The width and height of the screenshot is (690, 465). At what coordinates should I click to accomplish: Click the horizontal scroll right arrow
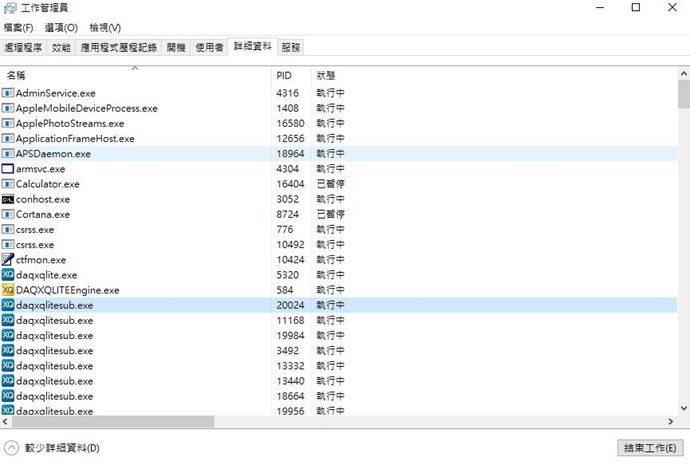(671, 421)
